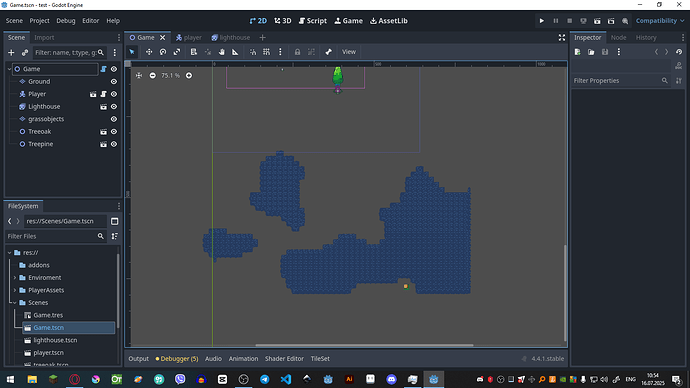The width and height of the screenshot is (690, 388).
Task: Choose the Scale Mode tool
Action: coord(177,52)
